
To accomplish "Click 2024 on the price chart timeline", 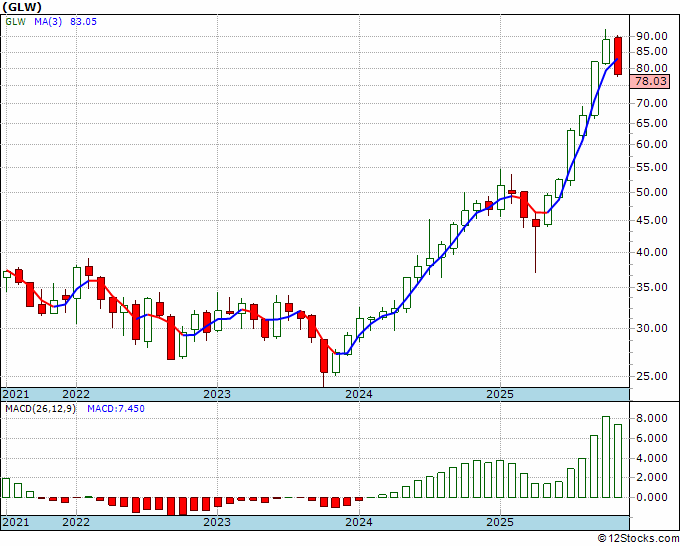I will coord(359,394).
